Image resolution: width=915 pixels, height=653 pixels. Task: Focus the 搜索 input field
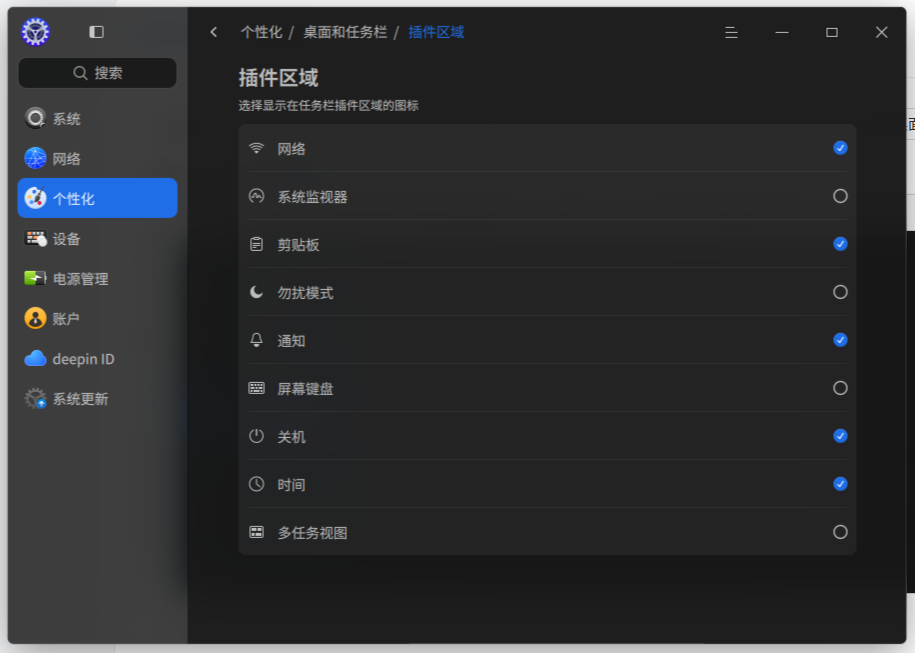pos(97,73)
